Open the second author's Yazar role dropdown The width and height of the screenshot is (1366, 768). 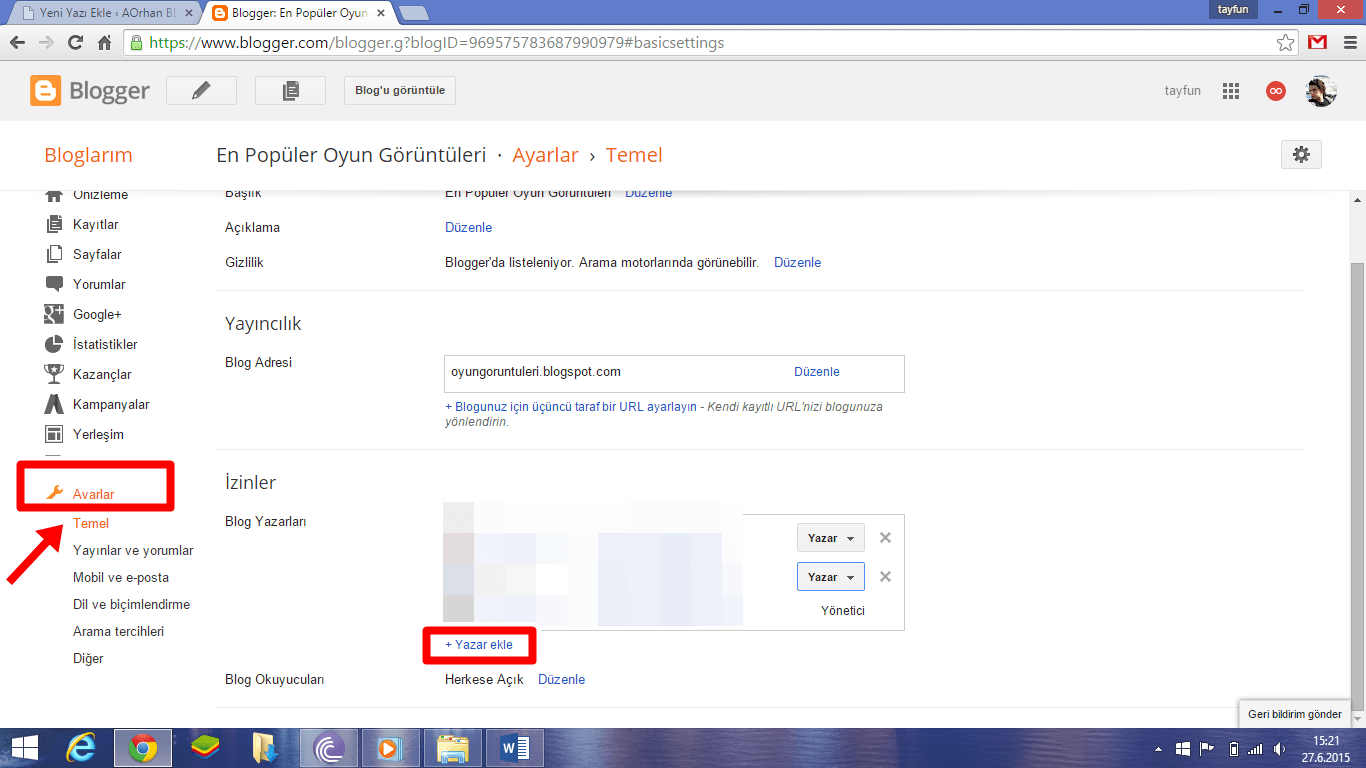(x=830, y=577)
